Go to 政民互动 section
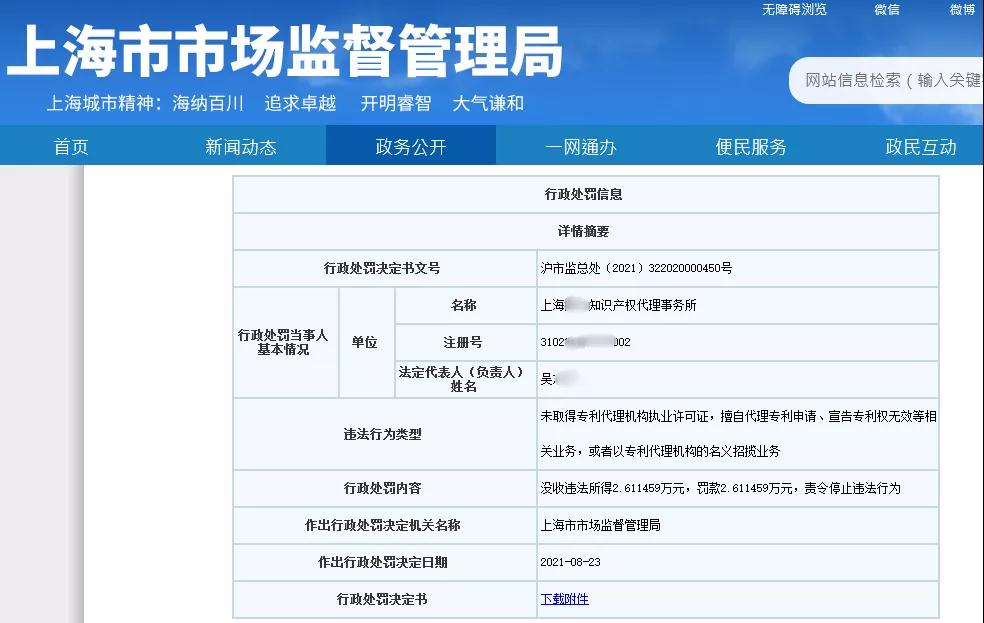Screen dimensions: 984x623 (x=921, y=147)
